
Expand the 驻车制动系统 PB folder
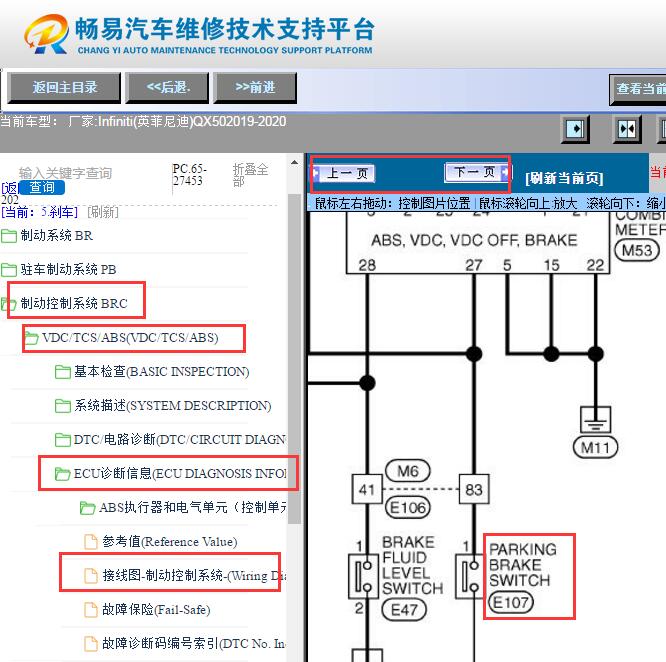click(68, 269)
